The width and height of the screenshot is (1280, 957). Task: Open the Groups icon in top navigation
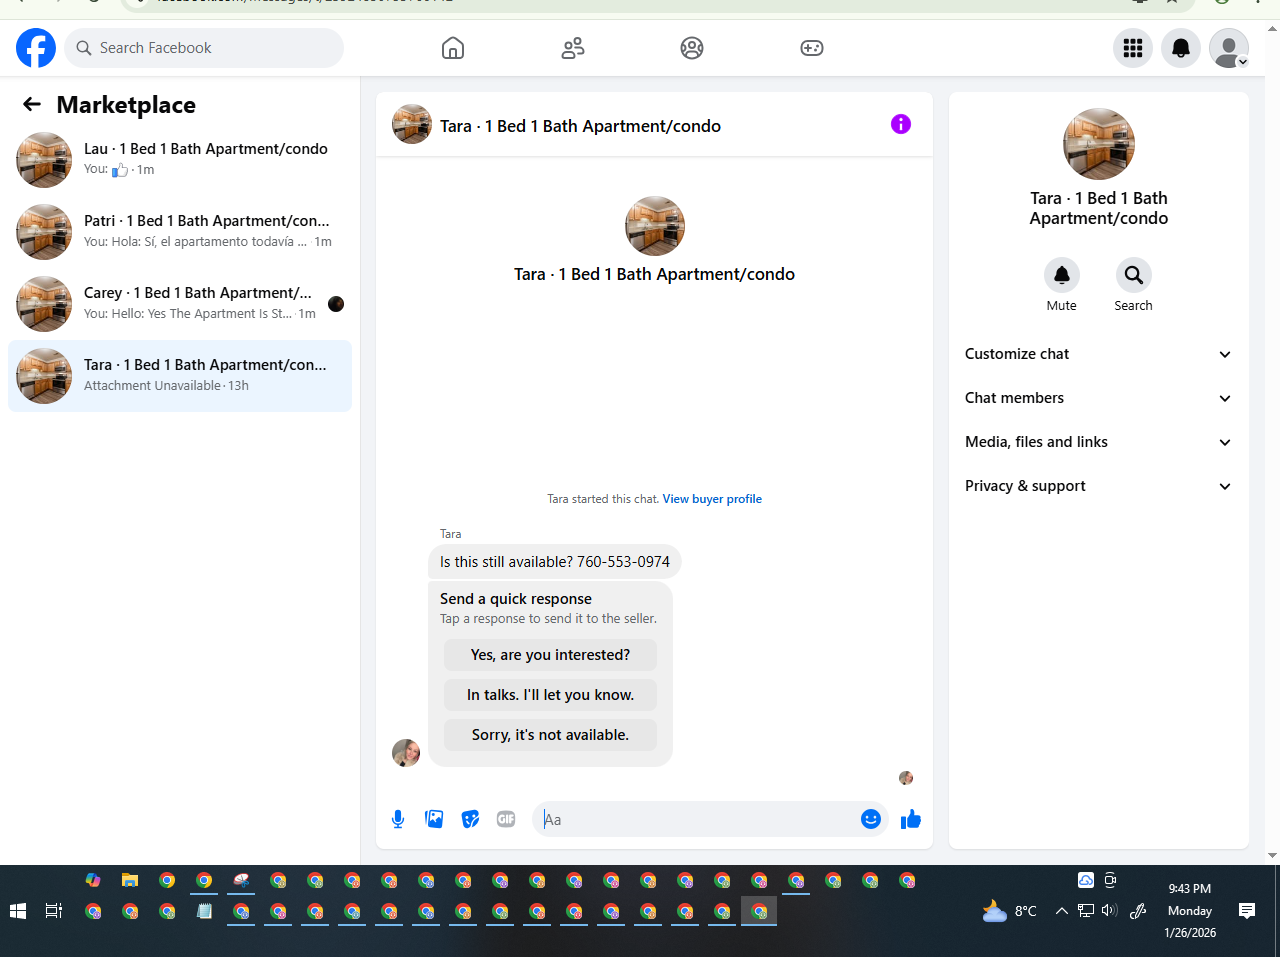(692, 48)
